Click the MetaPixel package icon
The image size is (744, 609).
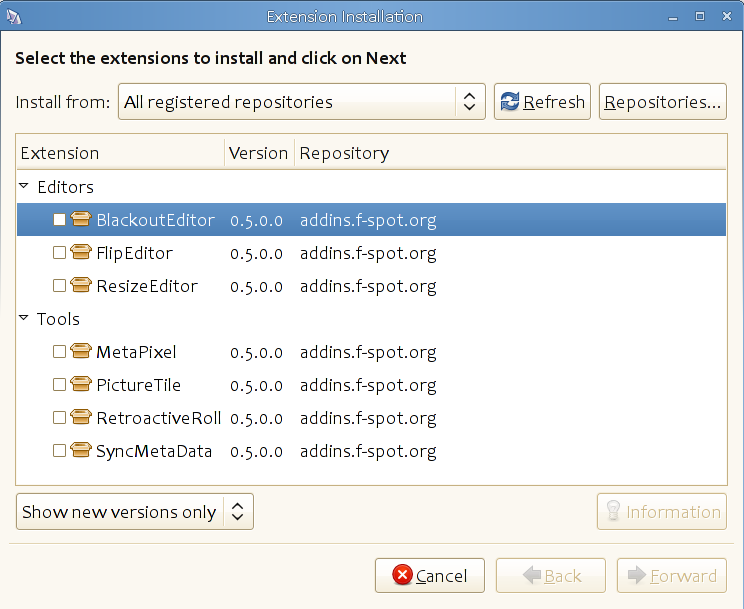point(81,351)
